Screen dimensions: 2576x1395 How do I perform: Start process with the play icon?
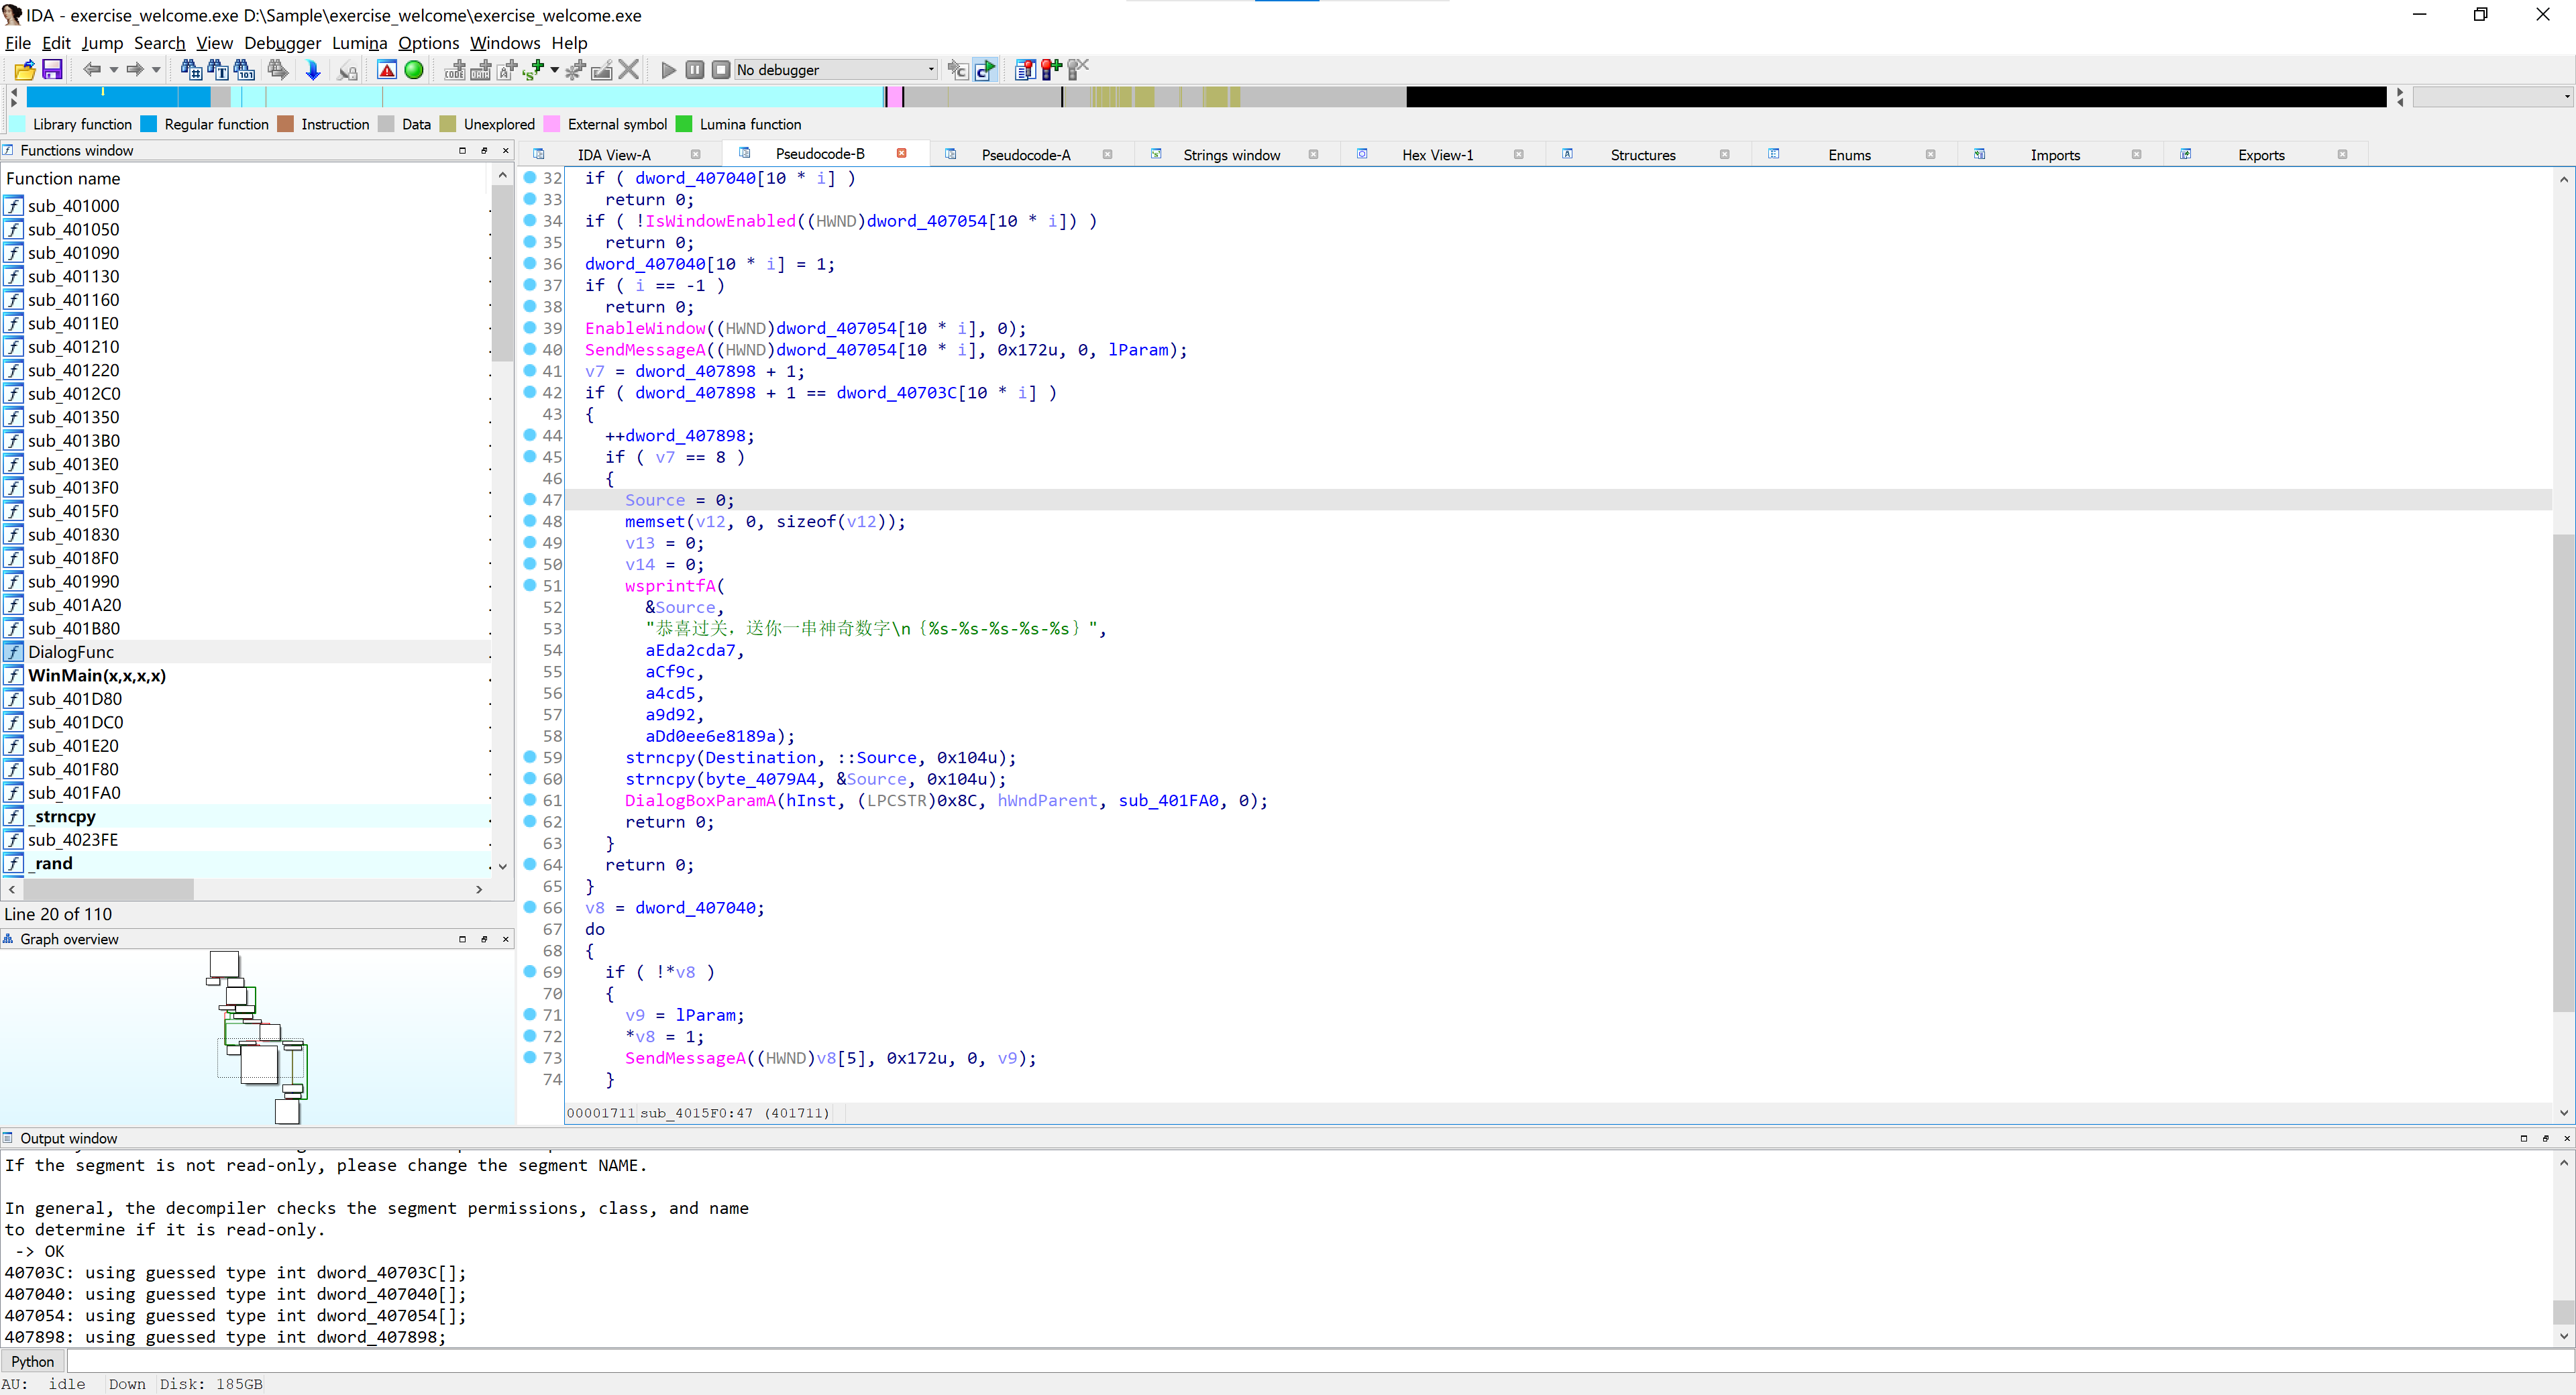pyautogui.click(x=669, y=69)
